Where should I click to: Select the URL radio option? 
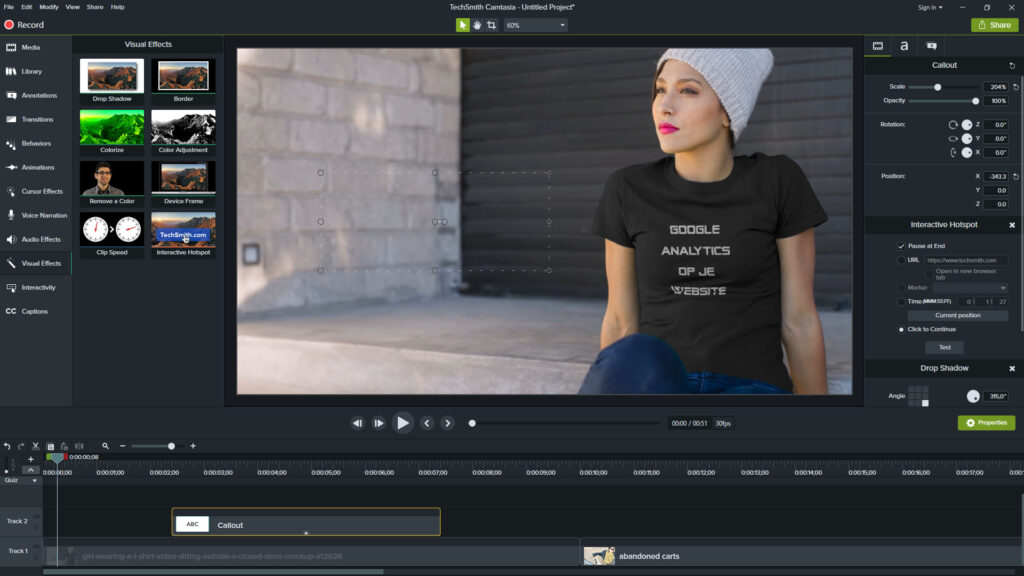pos(901,260)
